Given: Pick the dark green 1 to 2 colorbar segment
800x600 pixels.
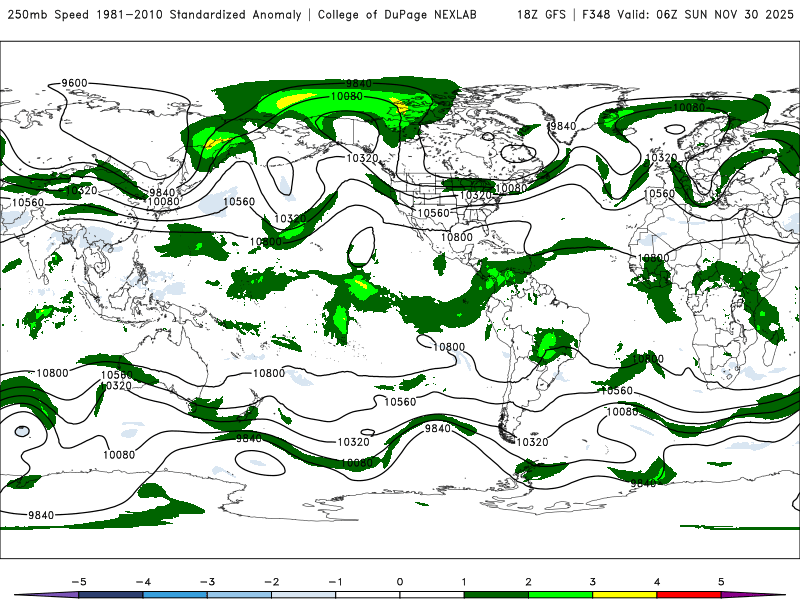Looking at the screenshot, I should pyautogui.click(x=496, y=595).
